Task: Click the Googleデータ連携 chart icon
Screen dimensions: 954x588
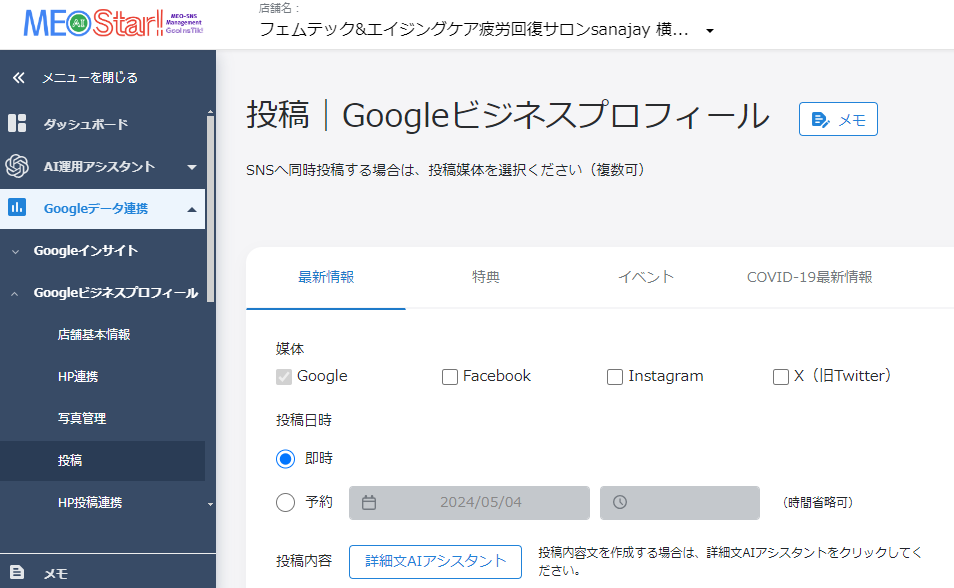Action: click(17, 208)
